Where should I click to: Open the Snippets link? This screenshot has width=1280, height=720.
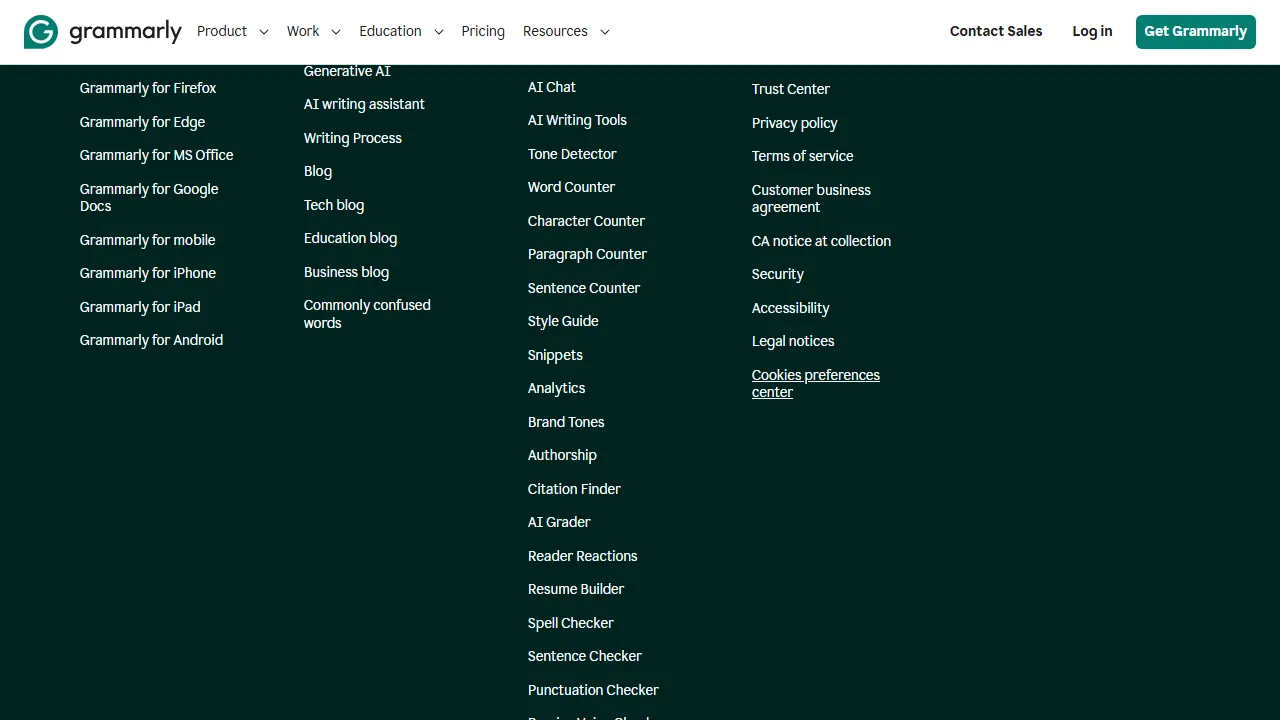[555, 355]
